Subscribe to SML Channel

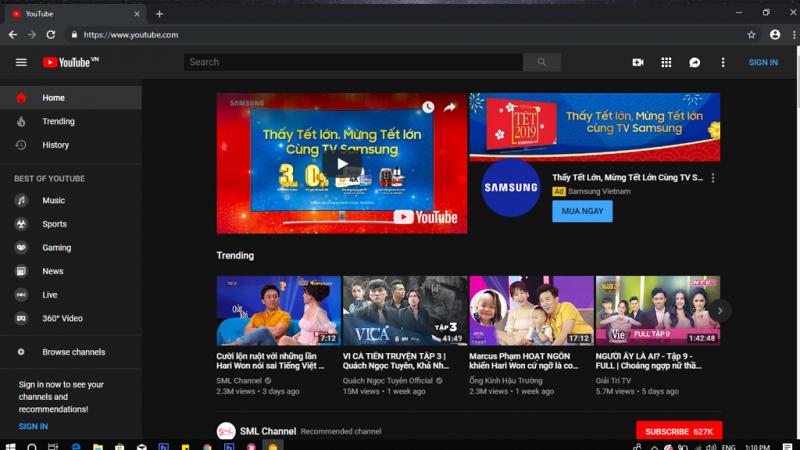coord(679,431)
